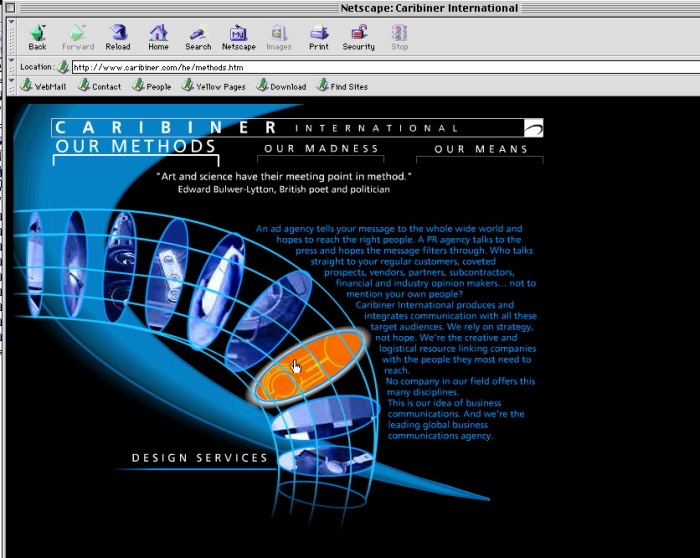This screenshot has width=700, height=558.
Task: Click the second blue oval image from the left
Action: (x=74, y=263)
